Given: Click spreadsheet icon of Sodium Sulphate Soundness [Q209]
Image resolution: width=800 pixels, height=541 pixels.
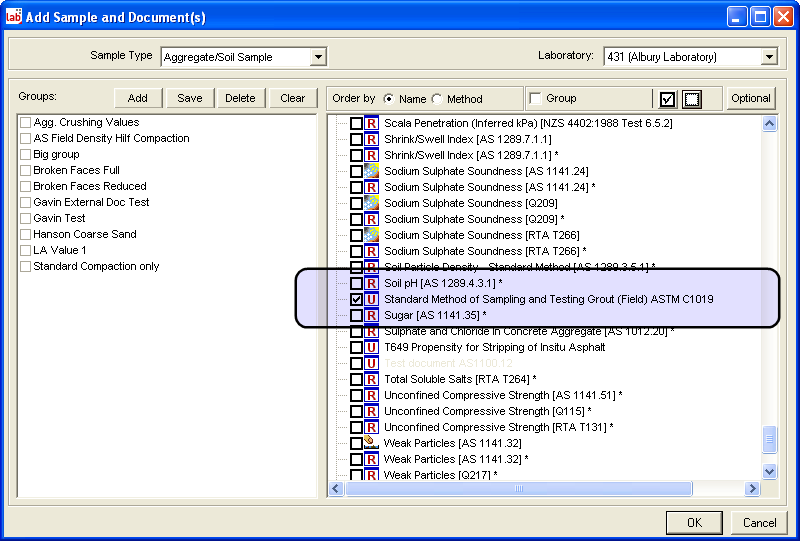Looking at the screenshot, I should 371,203.
